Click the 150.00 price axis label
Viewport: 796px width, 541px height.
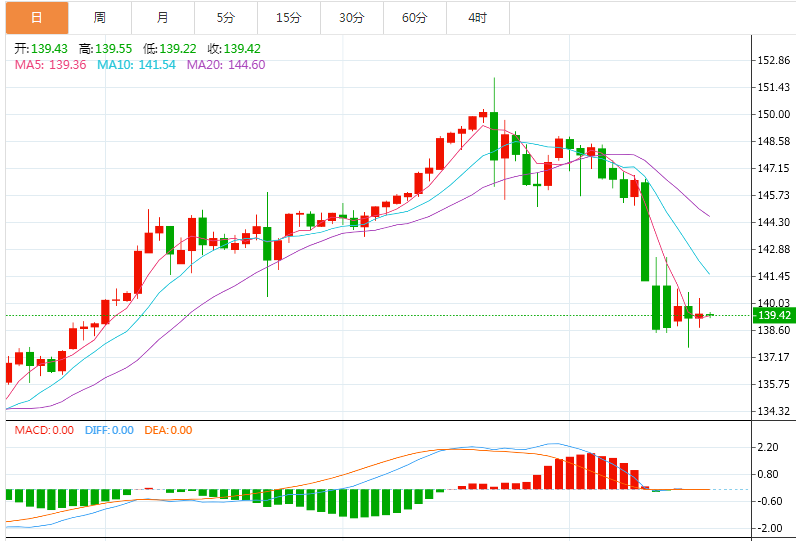coord(774,114)
